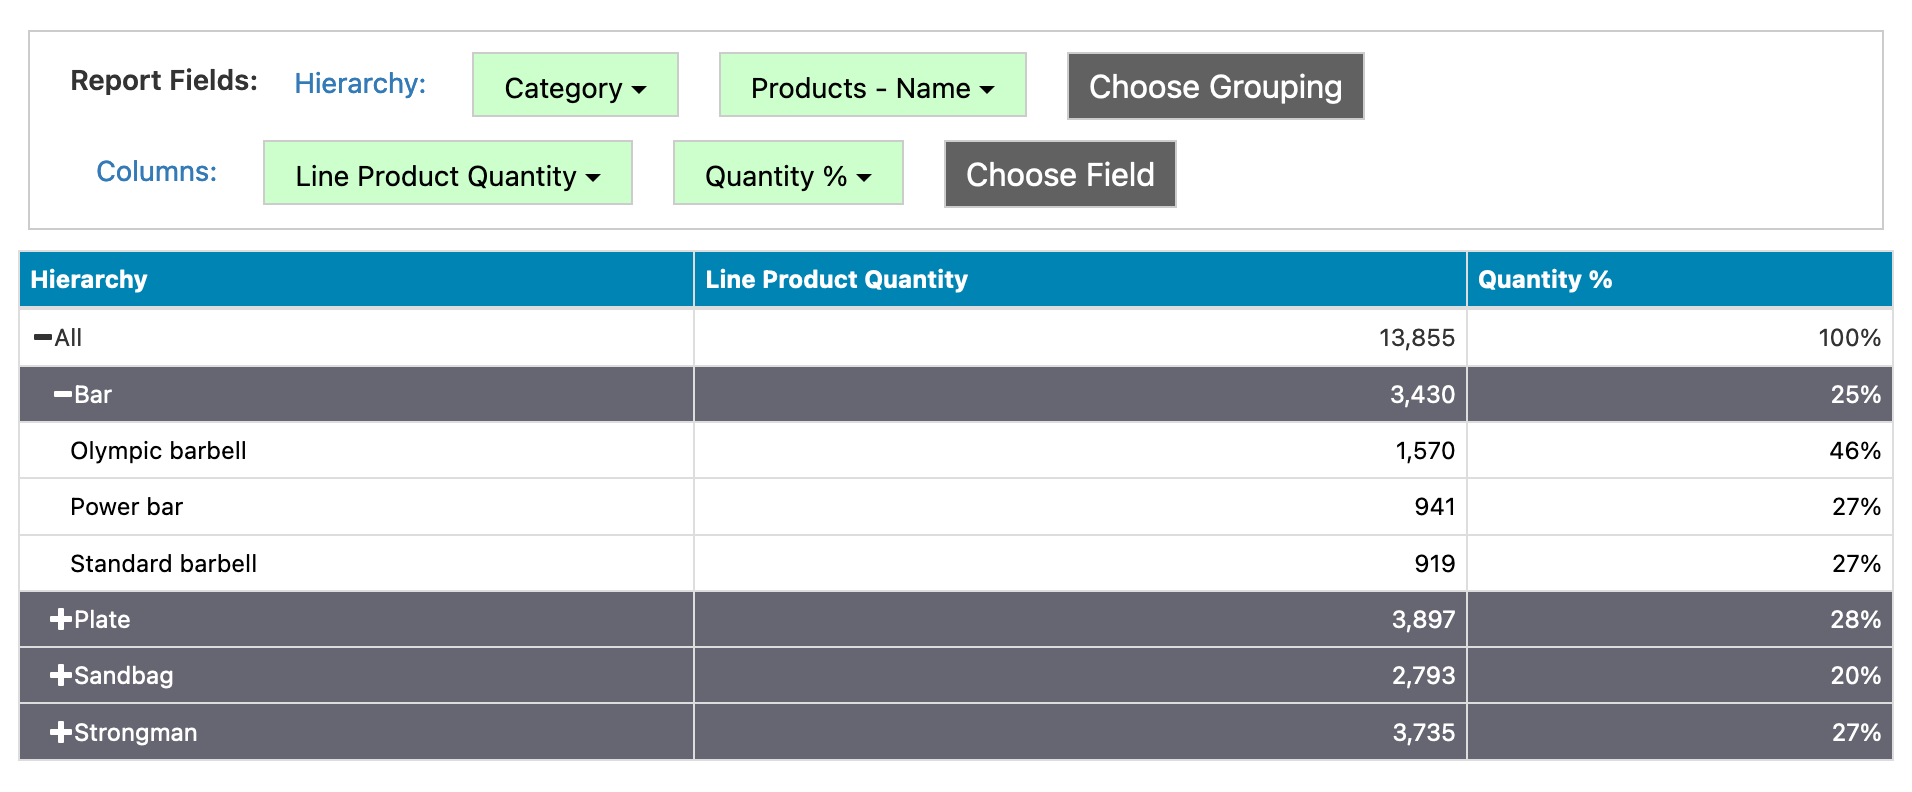Open the Products - Name dropdown
This screenshot has width=1912, height=792.
pos(872,86)
